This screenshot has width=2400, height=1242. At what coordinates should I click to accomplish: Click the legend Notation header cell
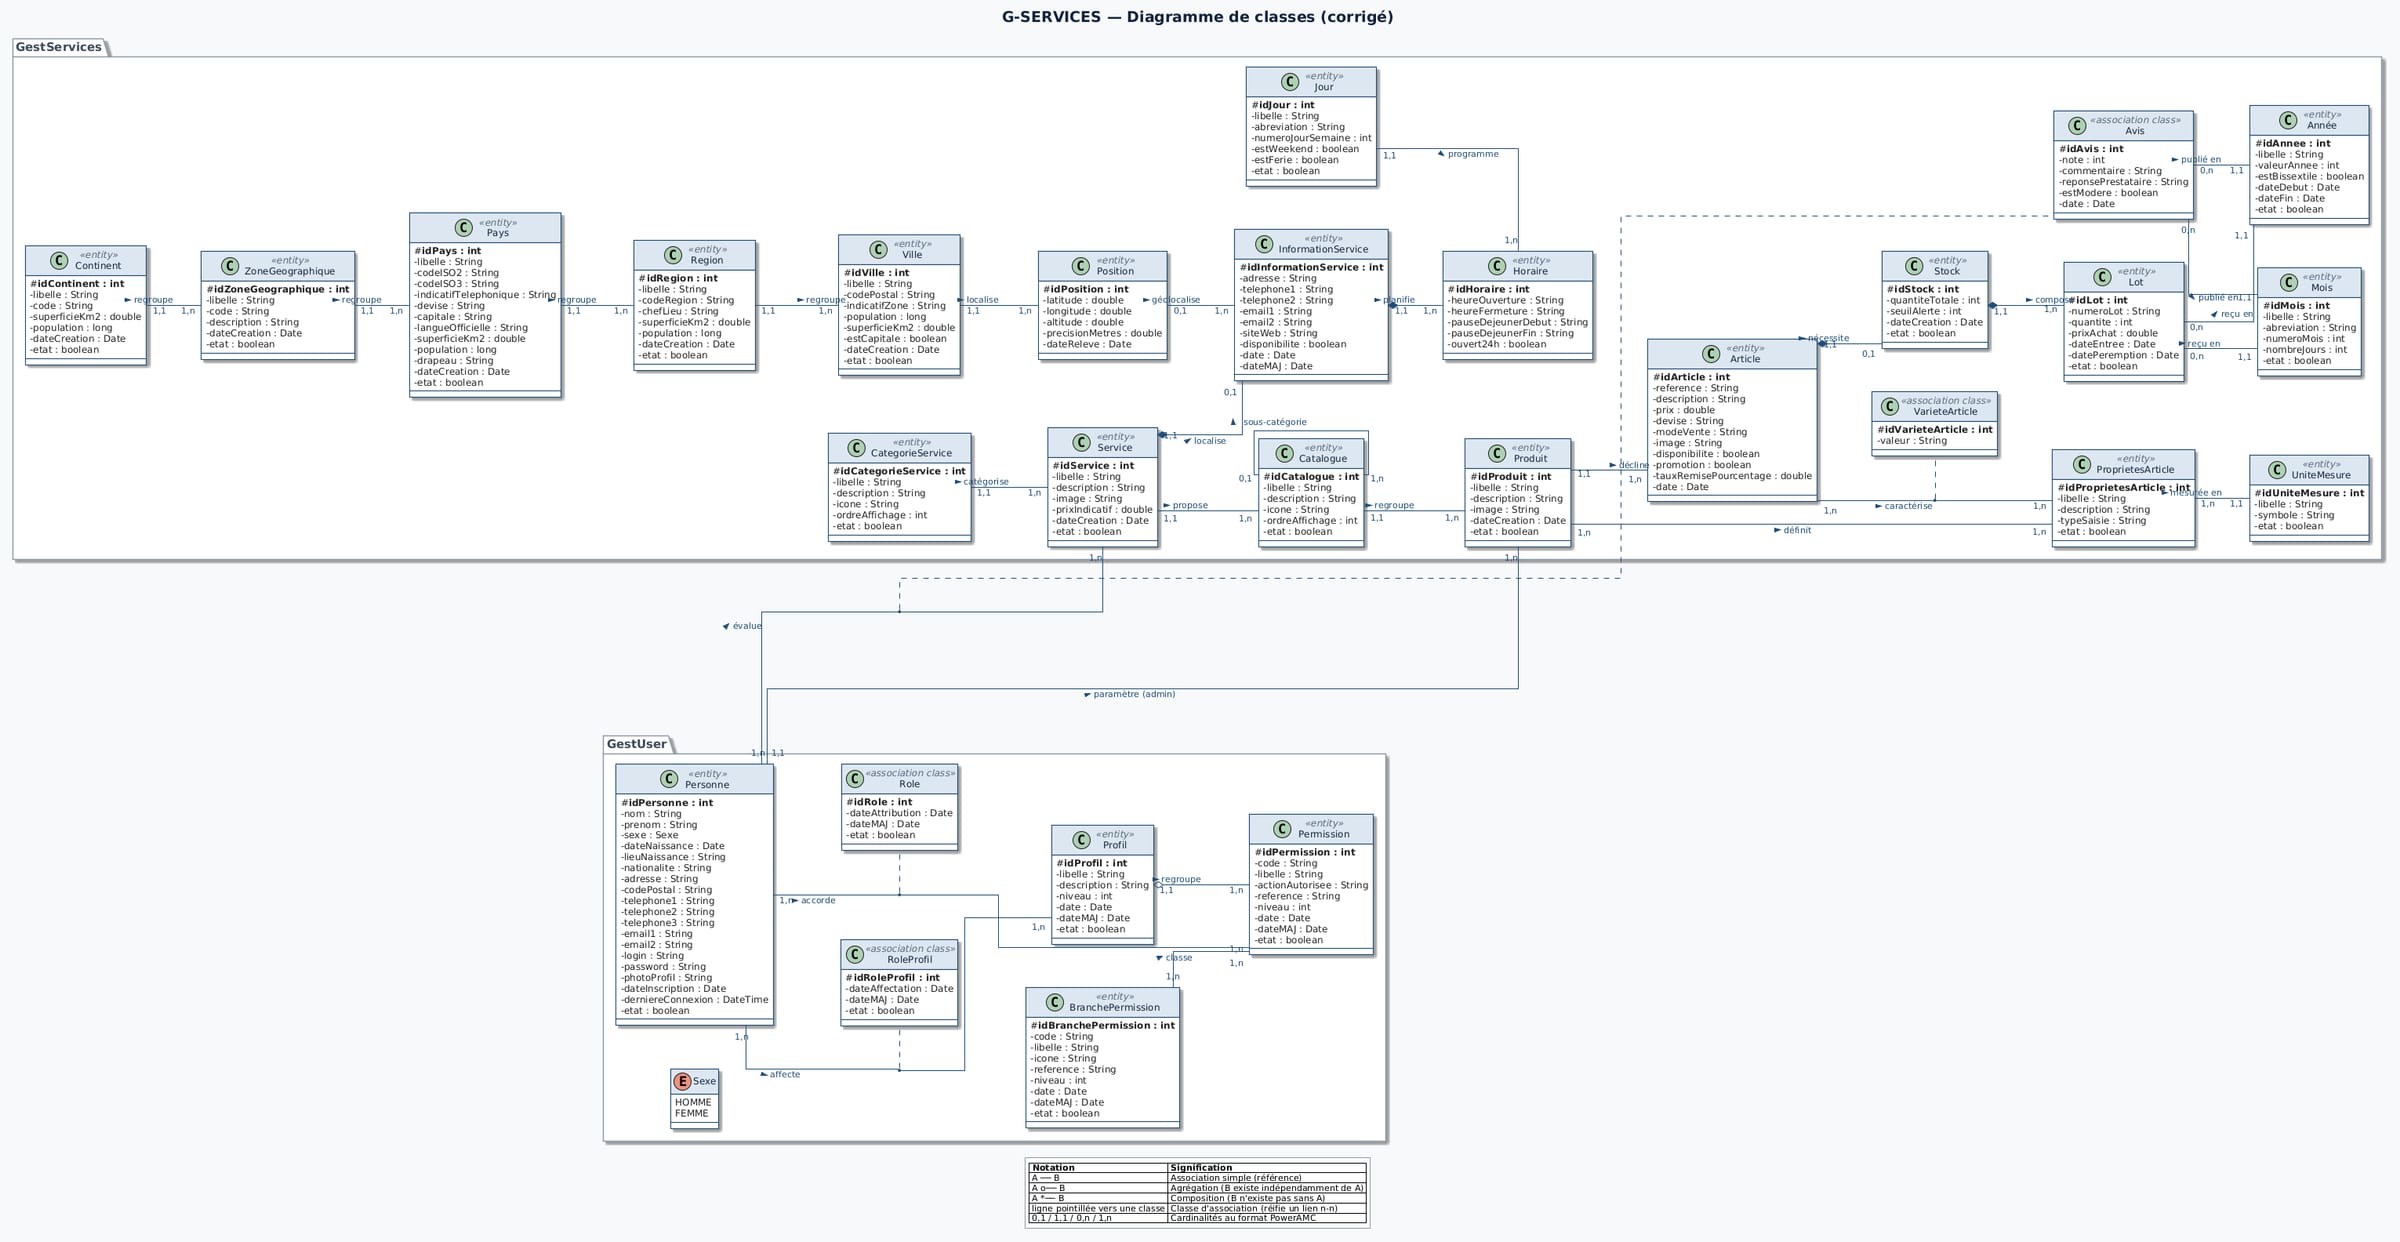coord(1098,1168)
